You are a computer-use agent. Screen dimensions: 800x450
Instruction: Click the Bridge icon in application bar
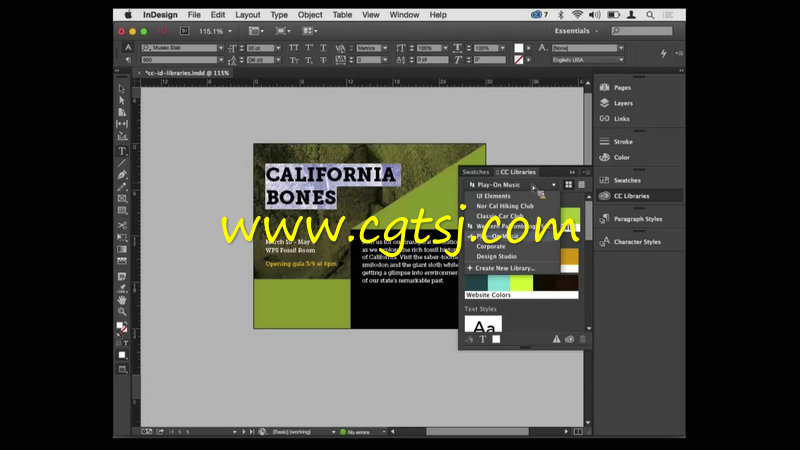coord(185,31)
